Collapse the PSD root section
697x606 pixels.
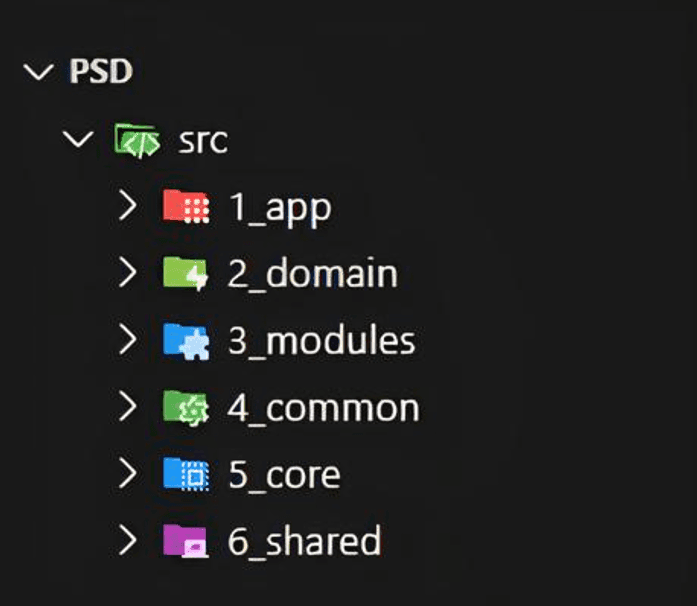coord(39,72)
